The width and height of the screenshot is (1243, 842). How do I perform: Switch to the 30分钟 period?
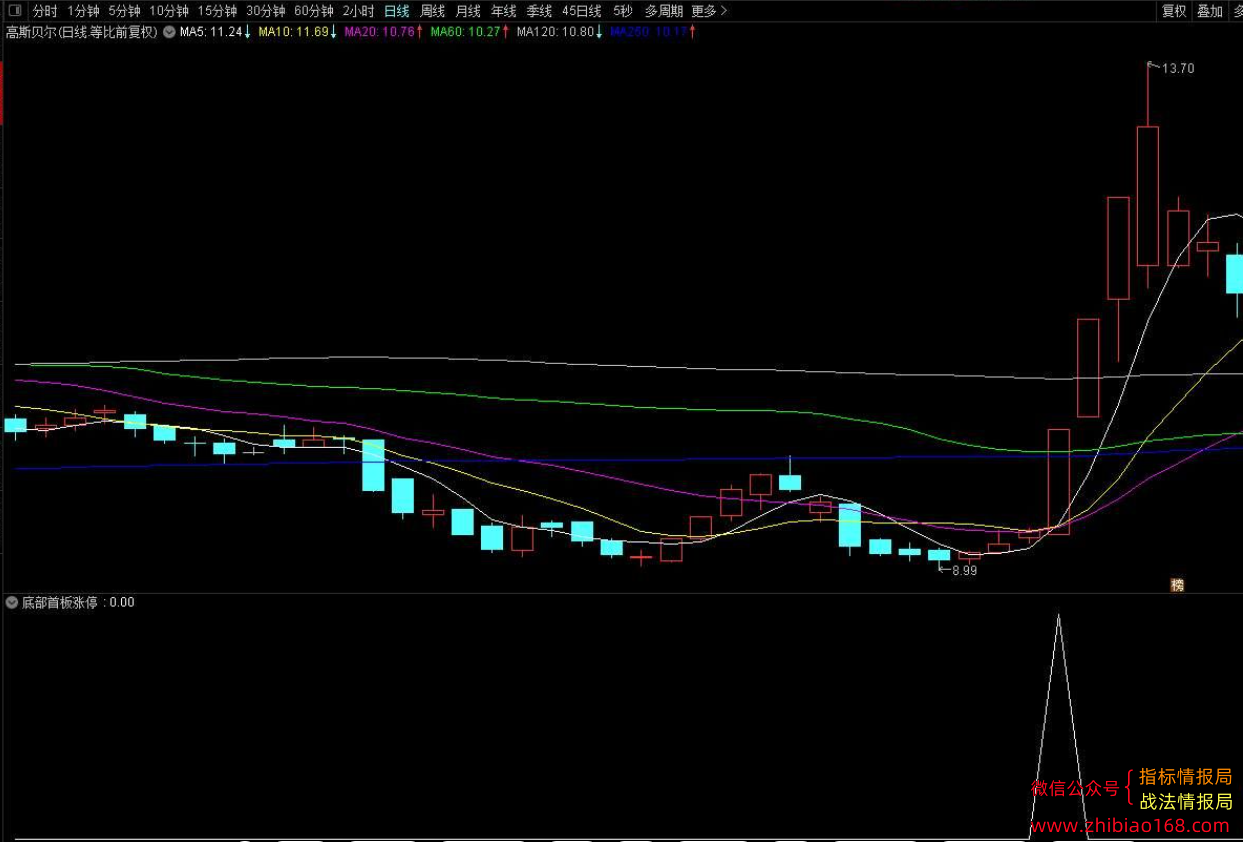(x=266, y=11)
